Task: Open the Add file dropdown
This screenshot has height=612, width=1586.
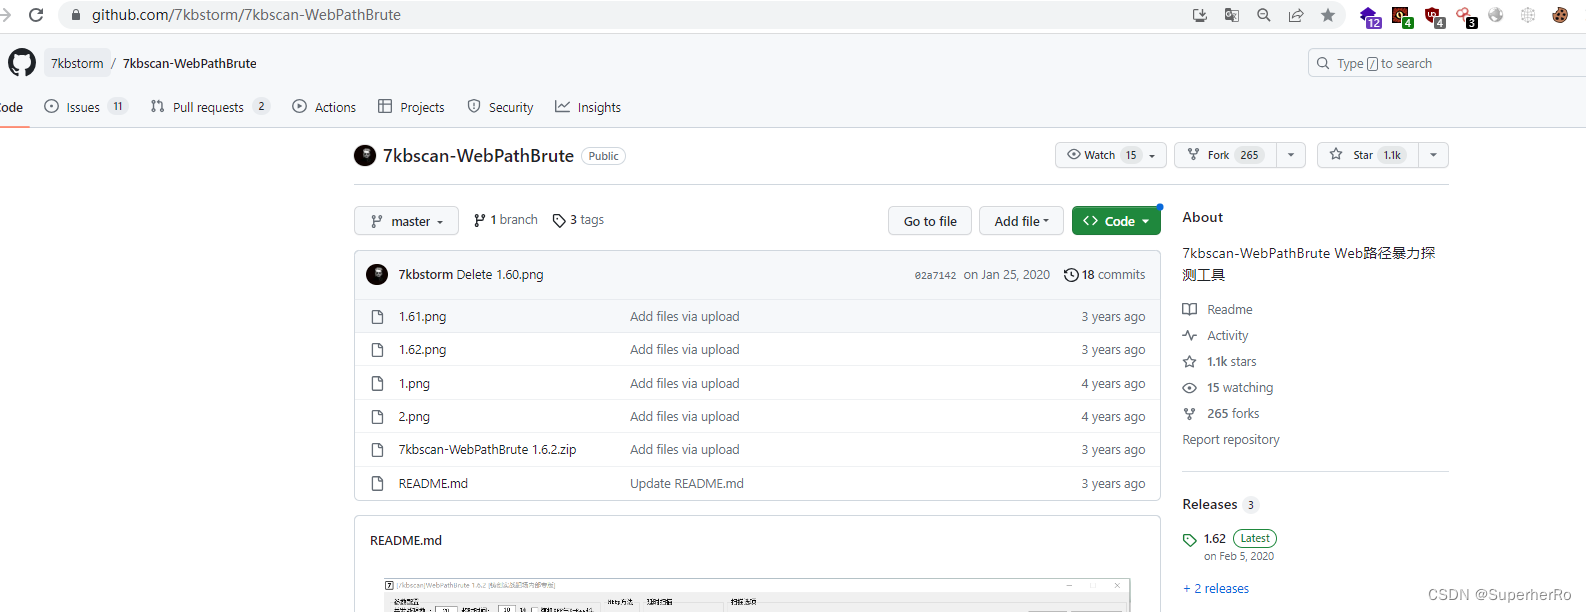Action: pyautogui.click(x=1022, y=221)
